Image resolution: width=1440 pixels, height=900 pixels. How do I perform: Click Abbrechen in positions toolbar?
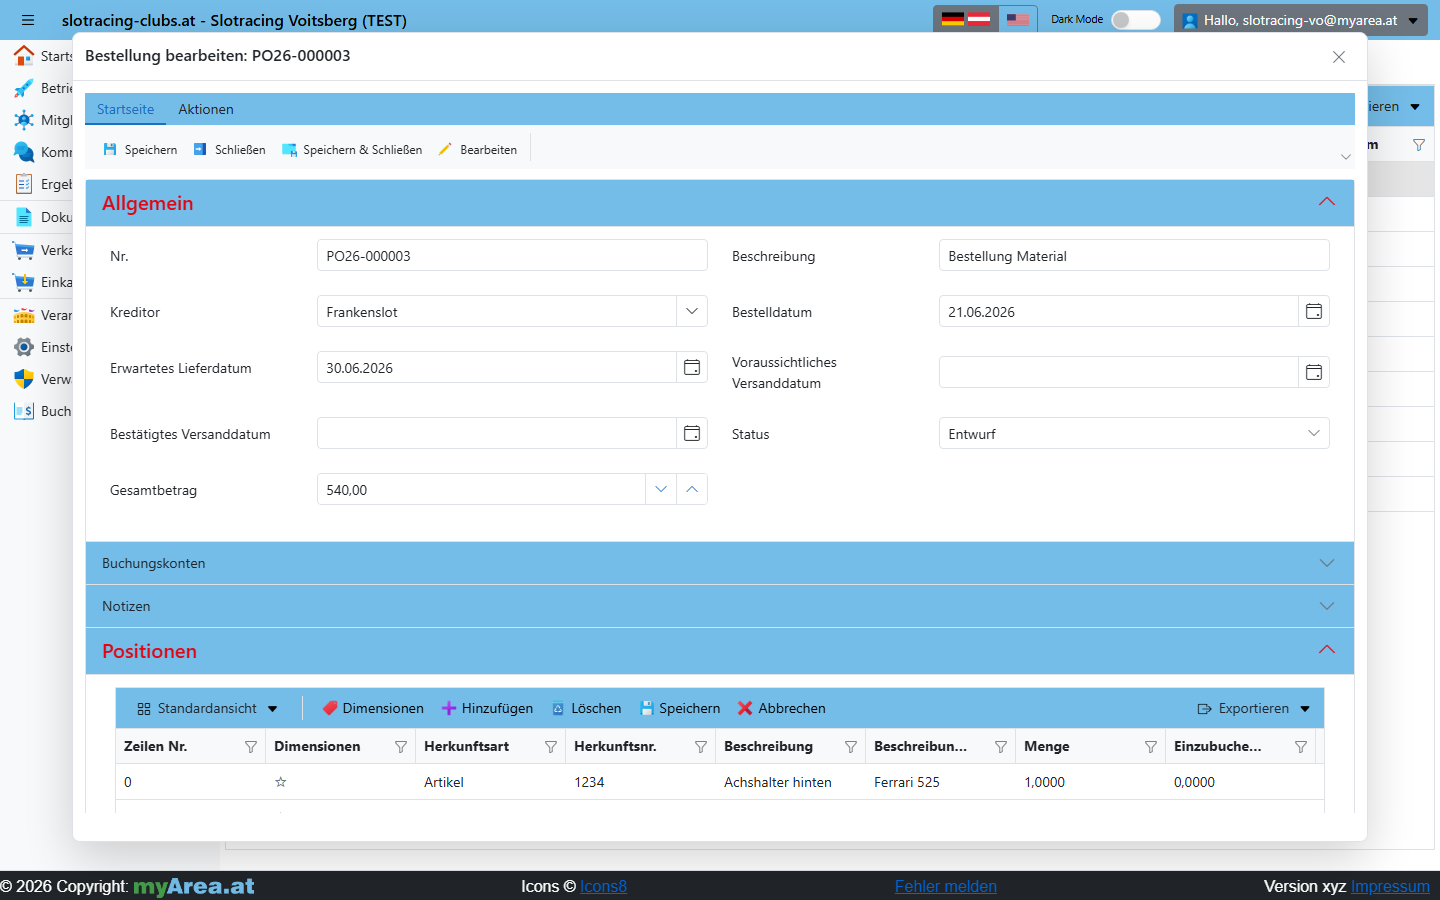coord(781,708)
